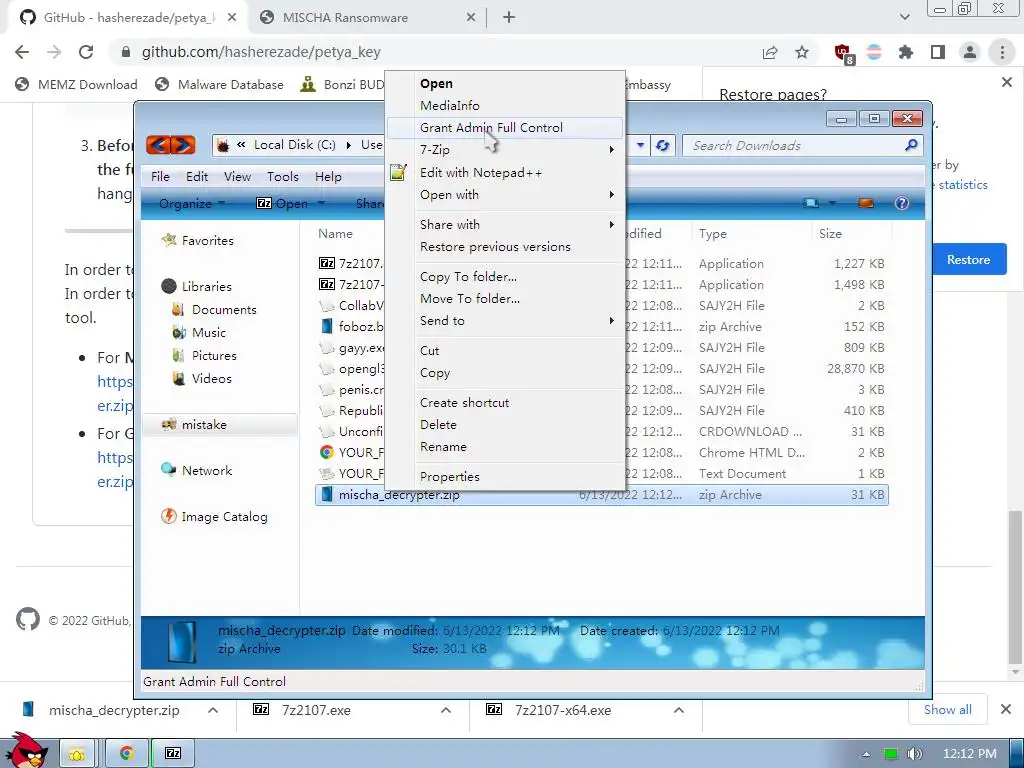The height and width of the screenshot is (768, 1024).
Task: Click the page vertical scrollbar thumb
Action: 1016,587
